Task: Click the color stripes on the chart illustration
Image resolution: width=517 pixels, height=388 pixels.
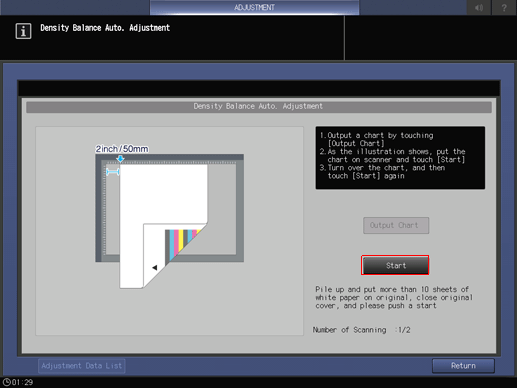Action: 183,243
